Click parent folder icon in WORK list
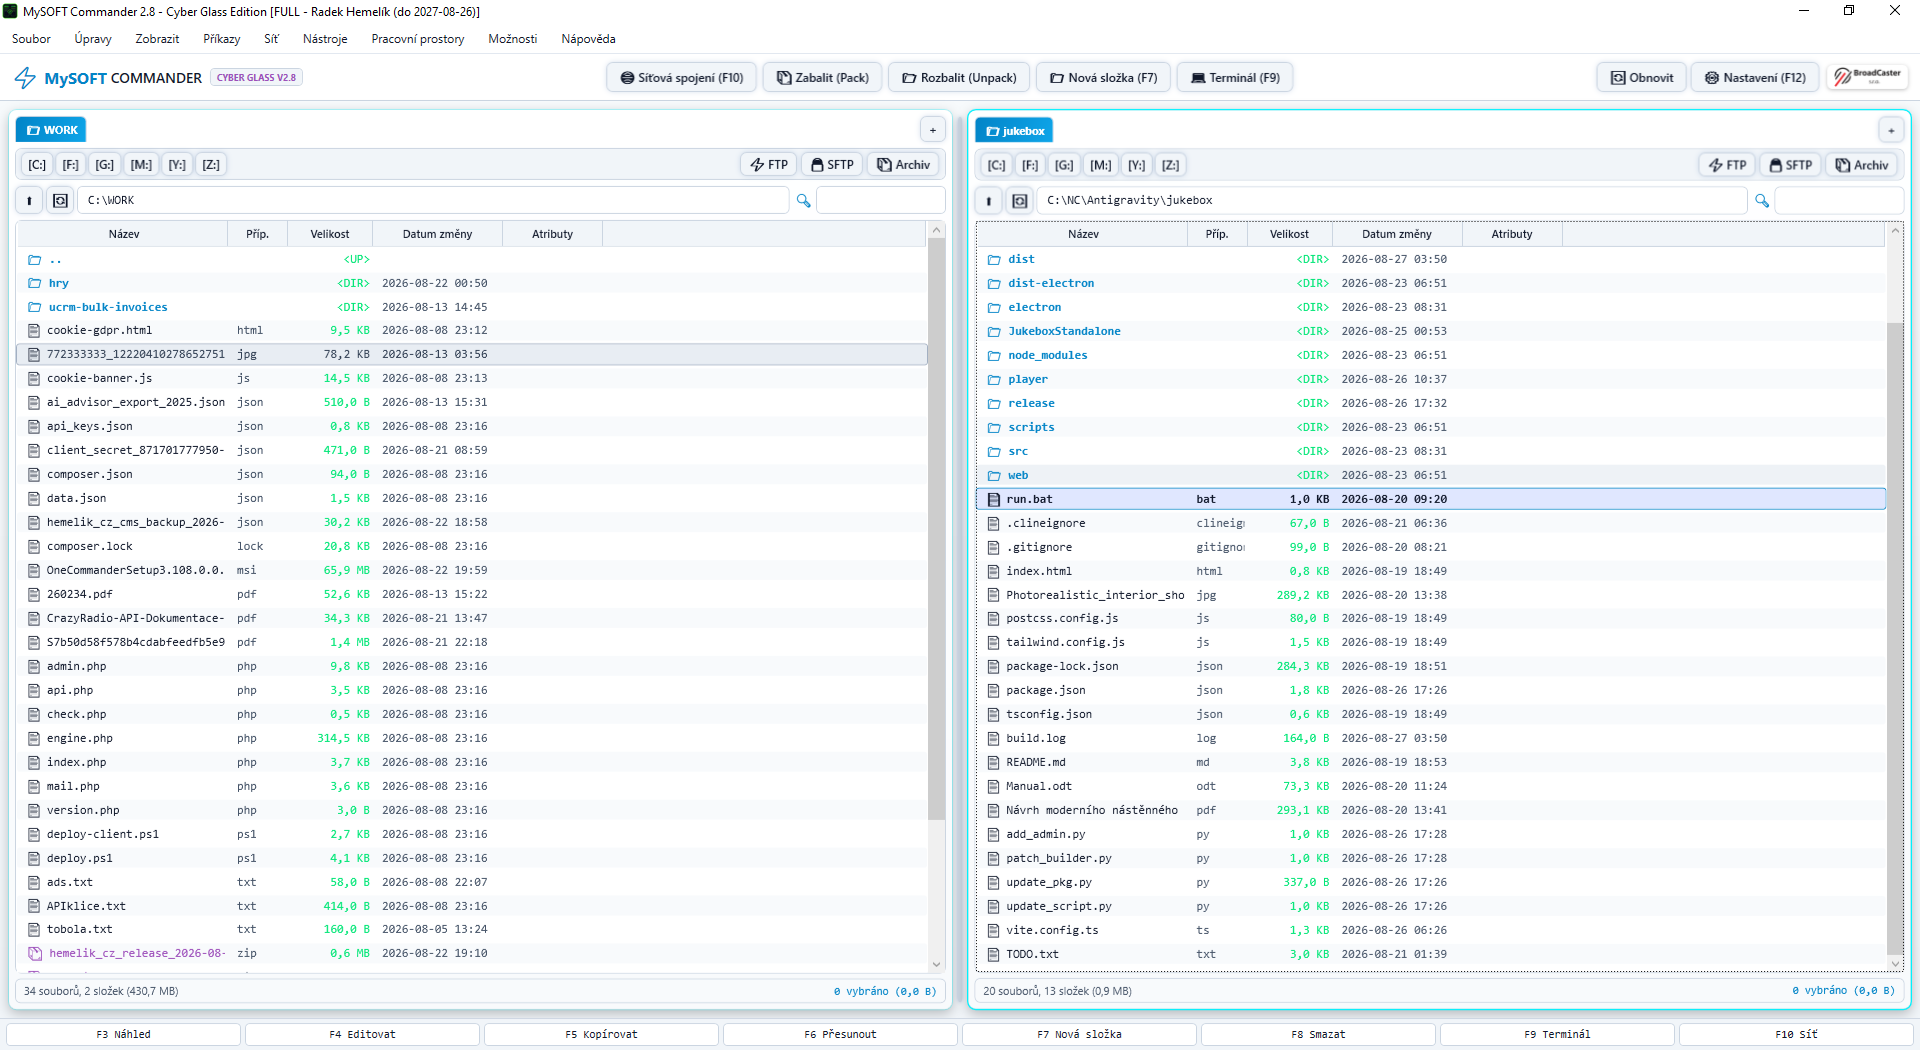1920x1050 pixels. pyautogui.click(x=34, y=260)
